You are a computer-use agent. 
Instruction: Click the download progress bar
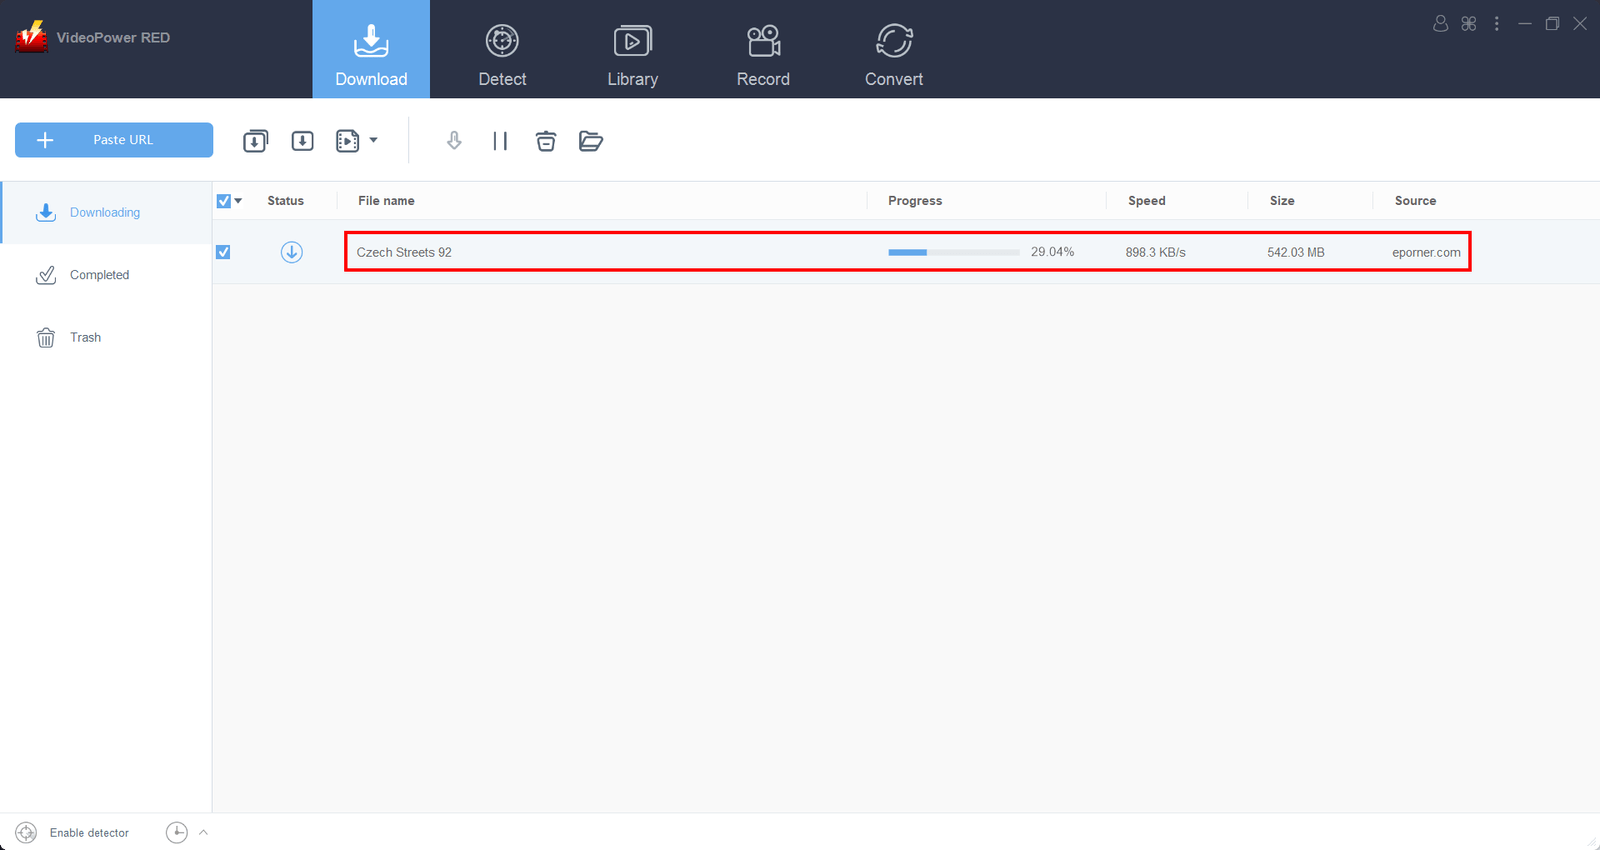click(x=954, y=252)
